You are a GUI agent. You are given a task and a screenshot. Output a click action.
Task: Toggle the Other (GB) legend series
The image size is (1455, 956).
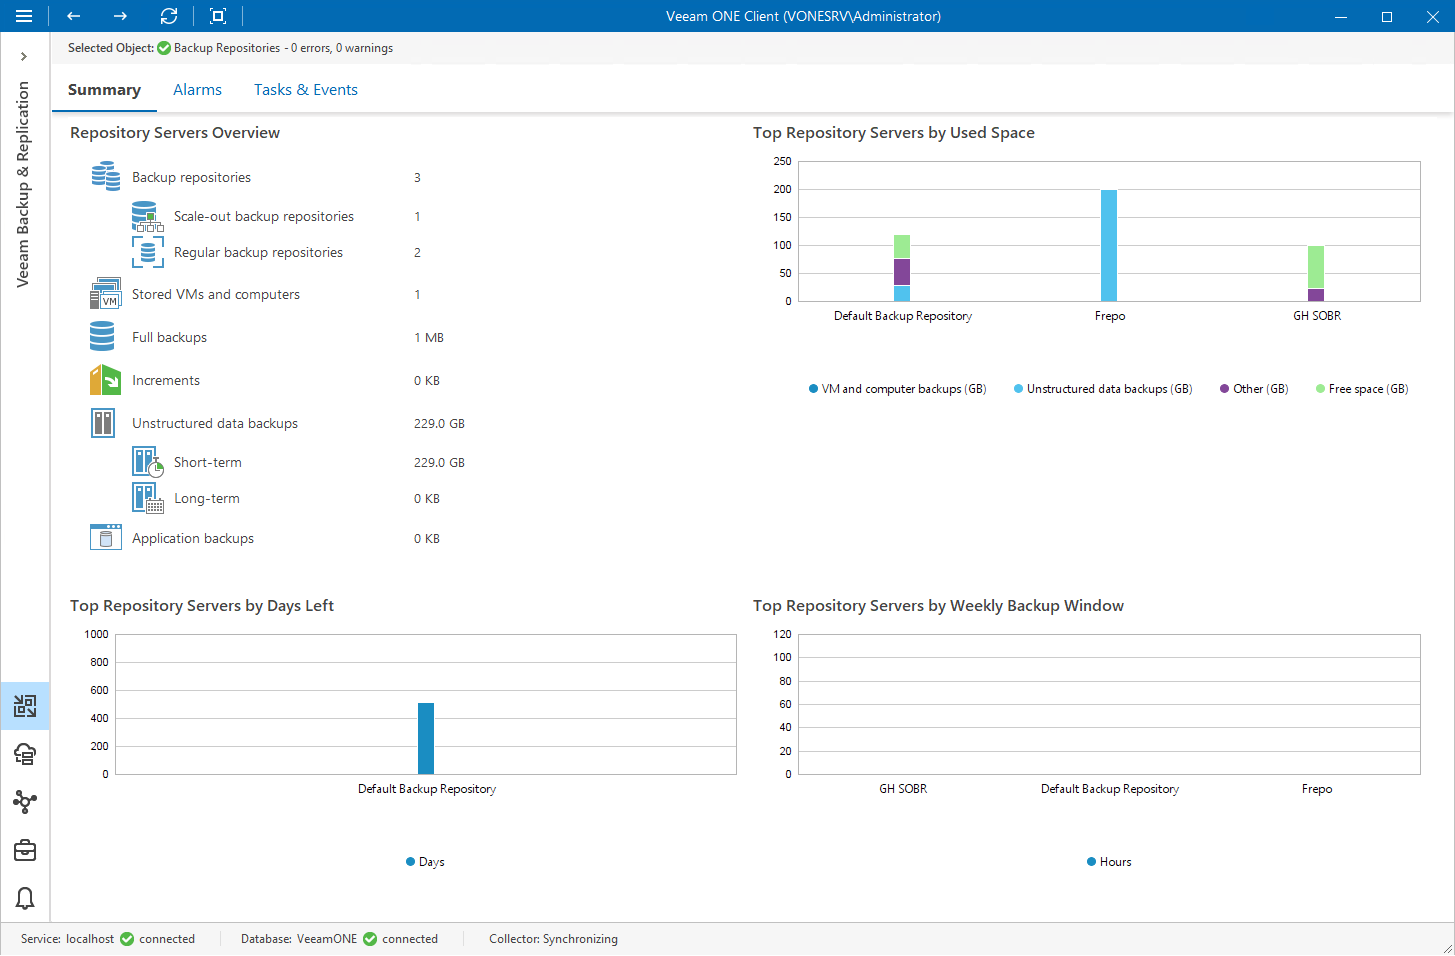pos(1252,388)
